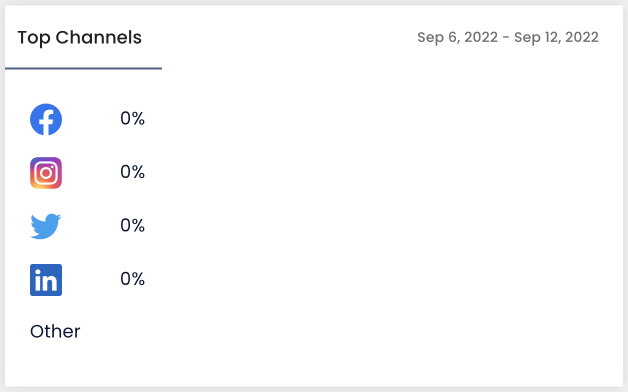Click the blue underline beneath Top Channels

point(83,68)
